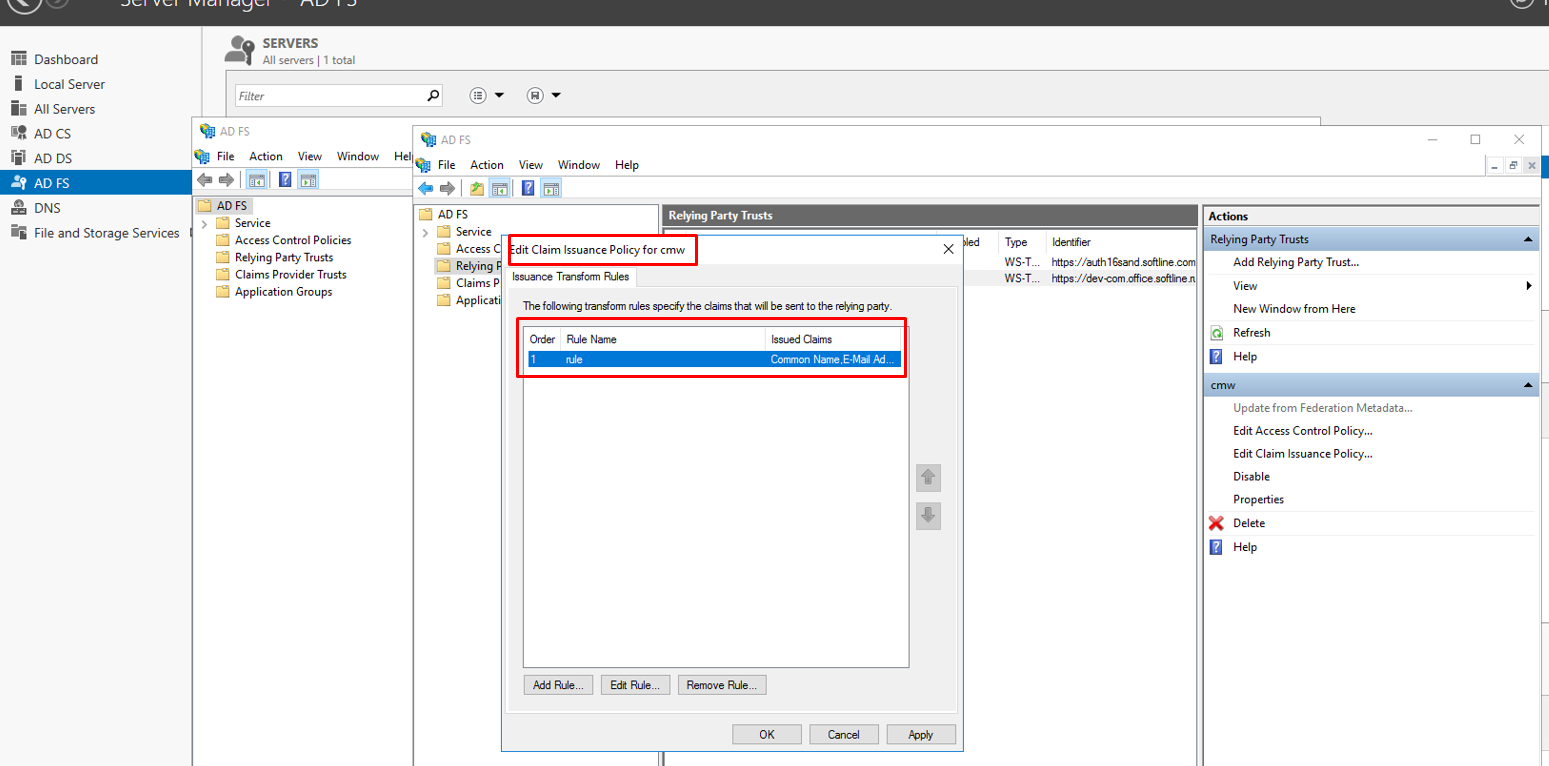Click Help icon in rear AD FS window toolbar

pyautogui.click(x=285, y=180)
